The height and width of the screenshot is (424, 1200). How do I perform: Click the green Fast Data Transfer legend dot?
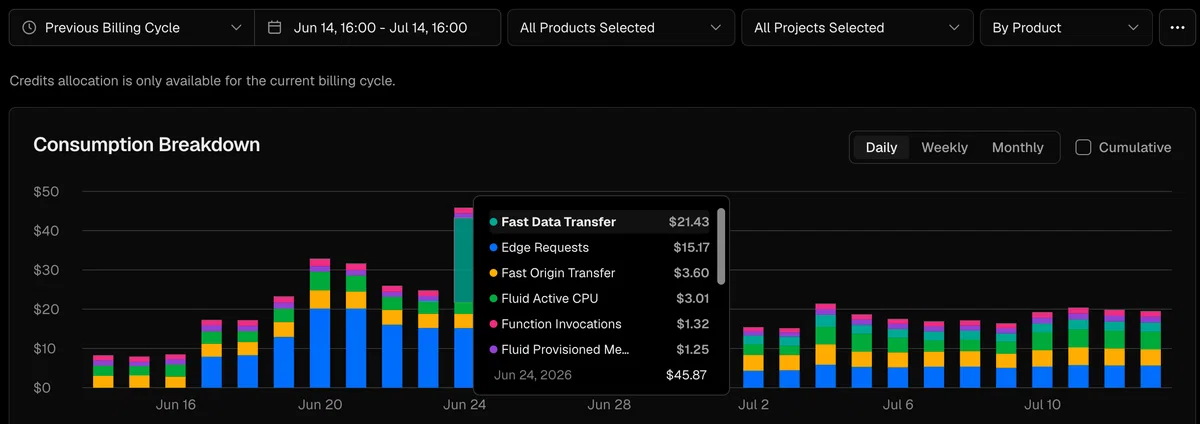(494, 222)
